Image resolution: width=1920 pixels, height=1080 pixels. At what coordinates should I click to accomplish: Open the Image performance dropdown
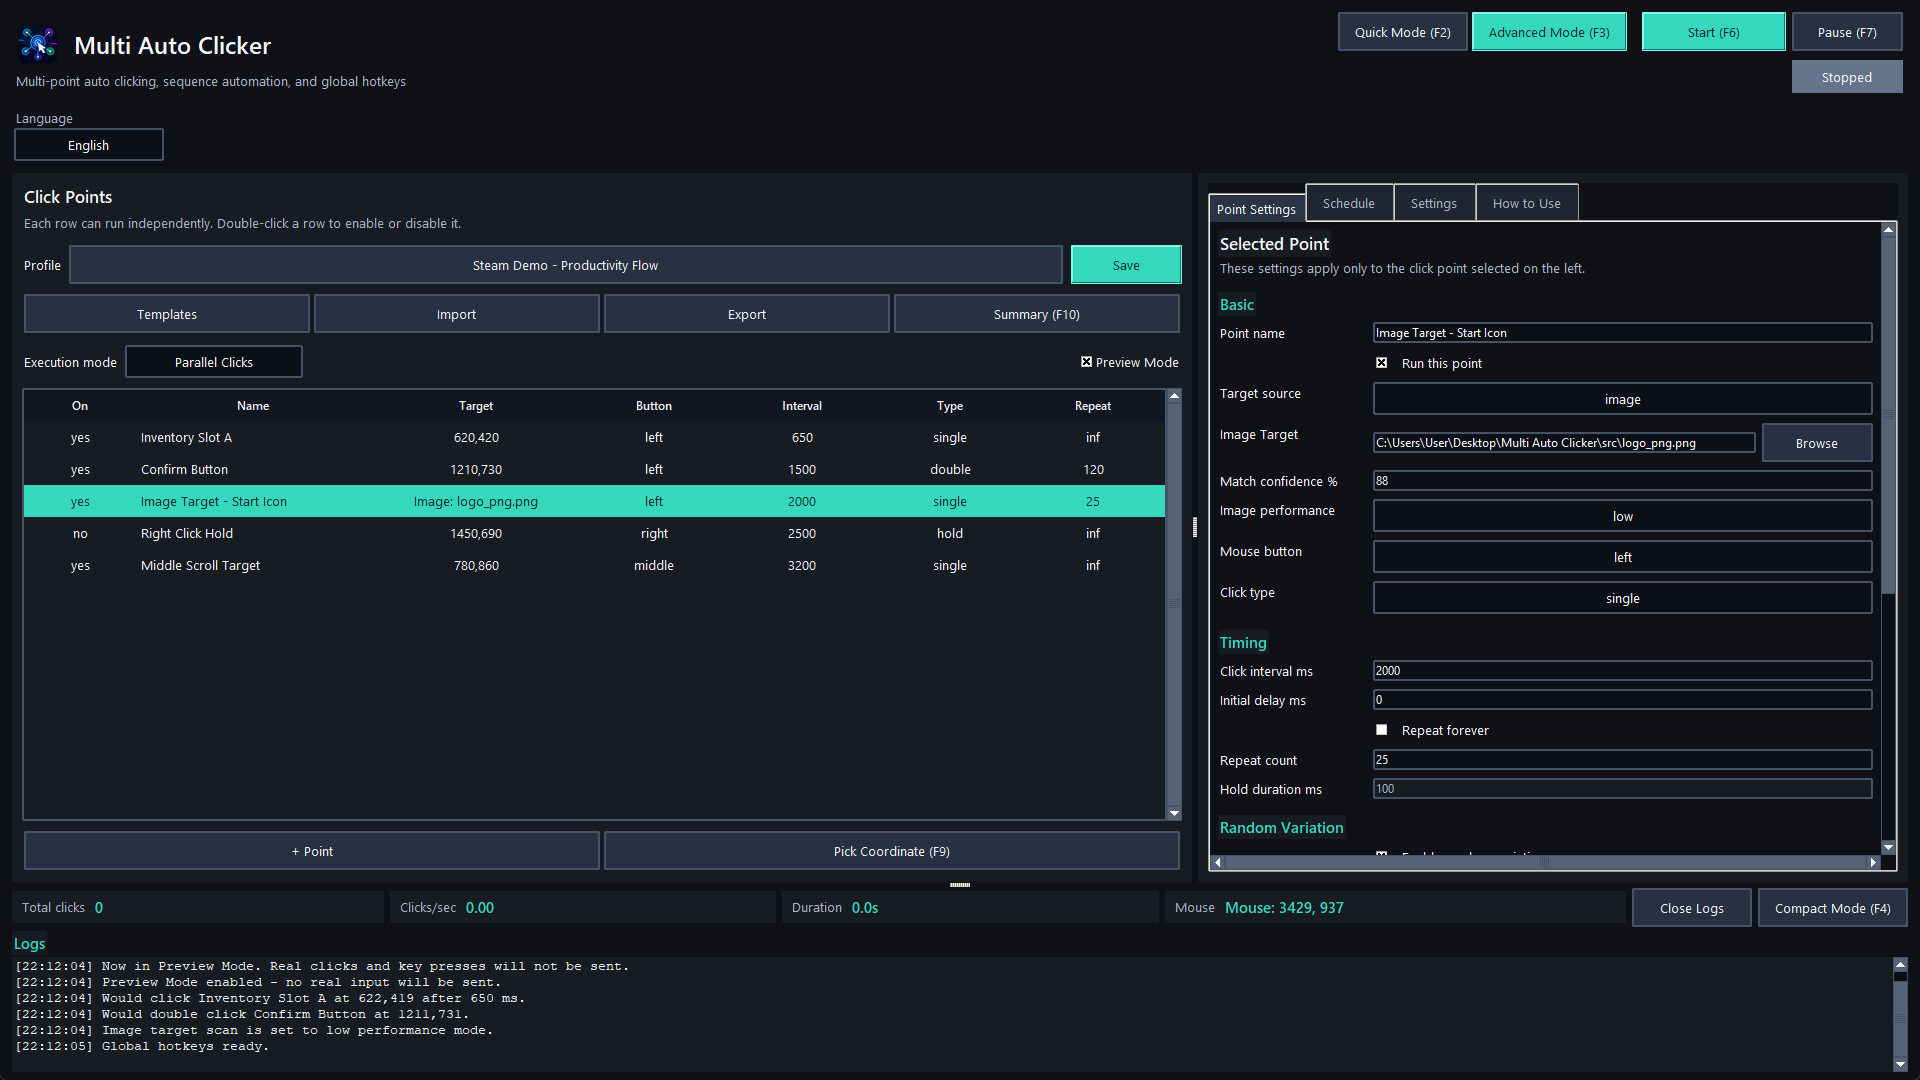pyautogui.click(x=1622, y=516)
